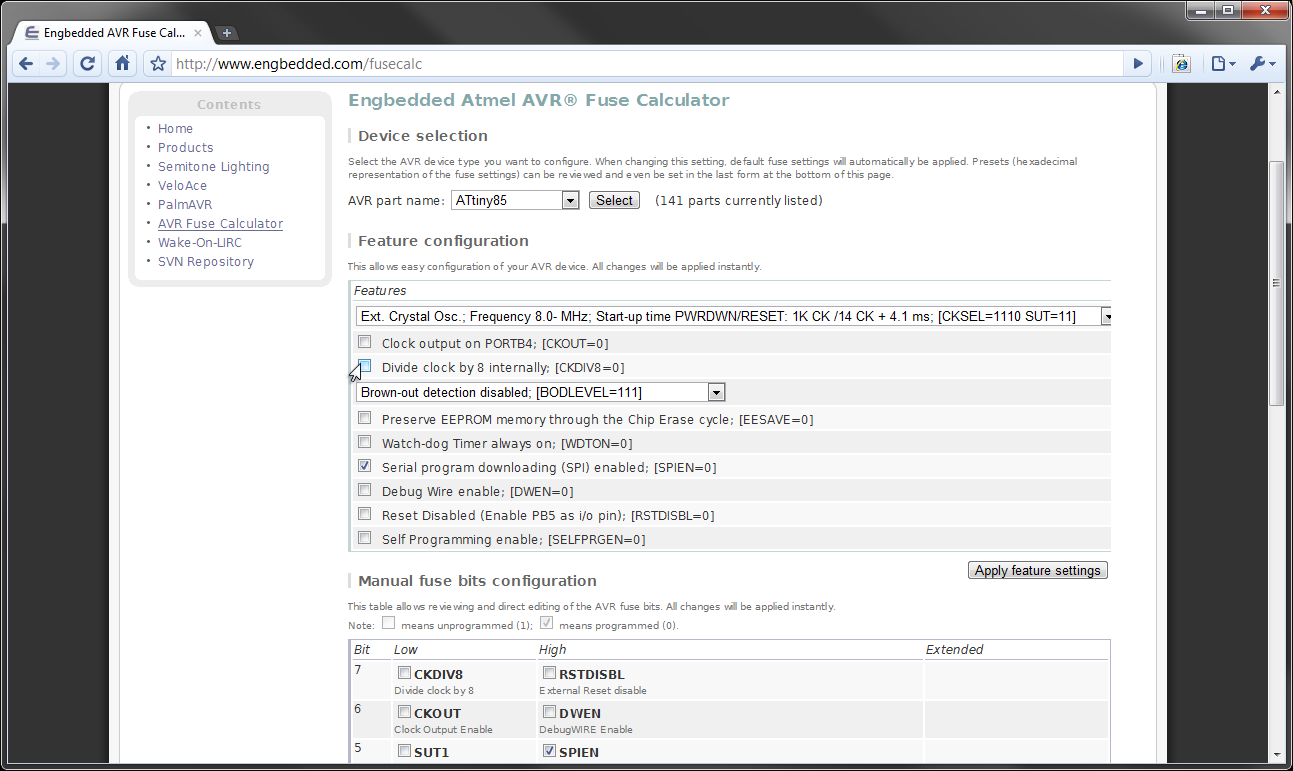Click the 'Low' column header
Image resolution: width=1293 pixels, height=771 pixels.
[x=405, y=649]
